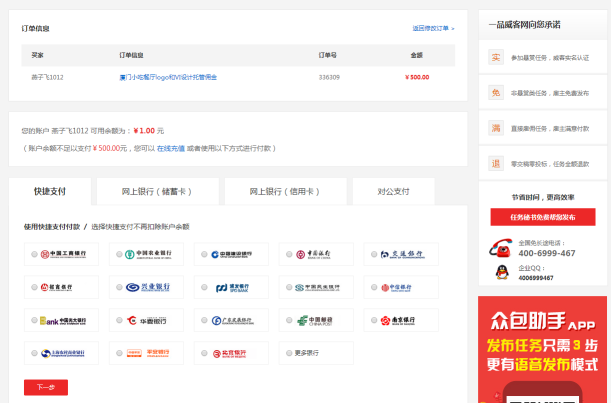This screenshot has height=403, width=611.
Task: Switch to 对公支付 tab
Action: (x=393, y=191)
